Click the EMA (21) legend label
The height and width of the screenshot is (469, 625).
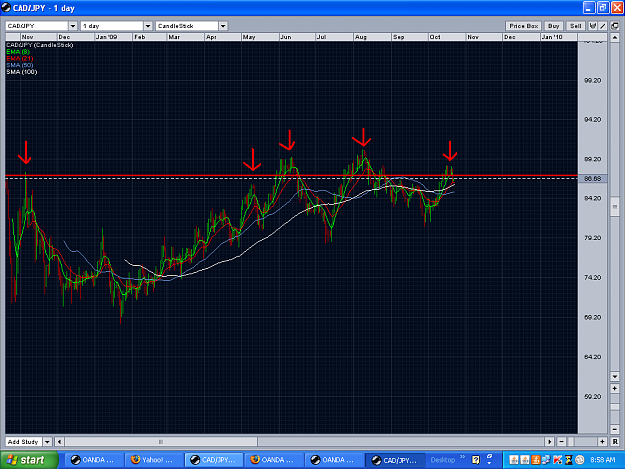click(x=20, y=59)
